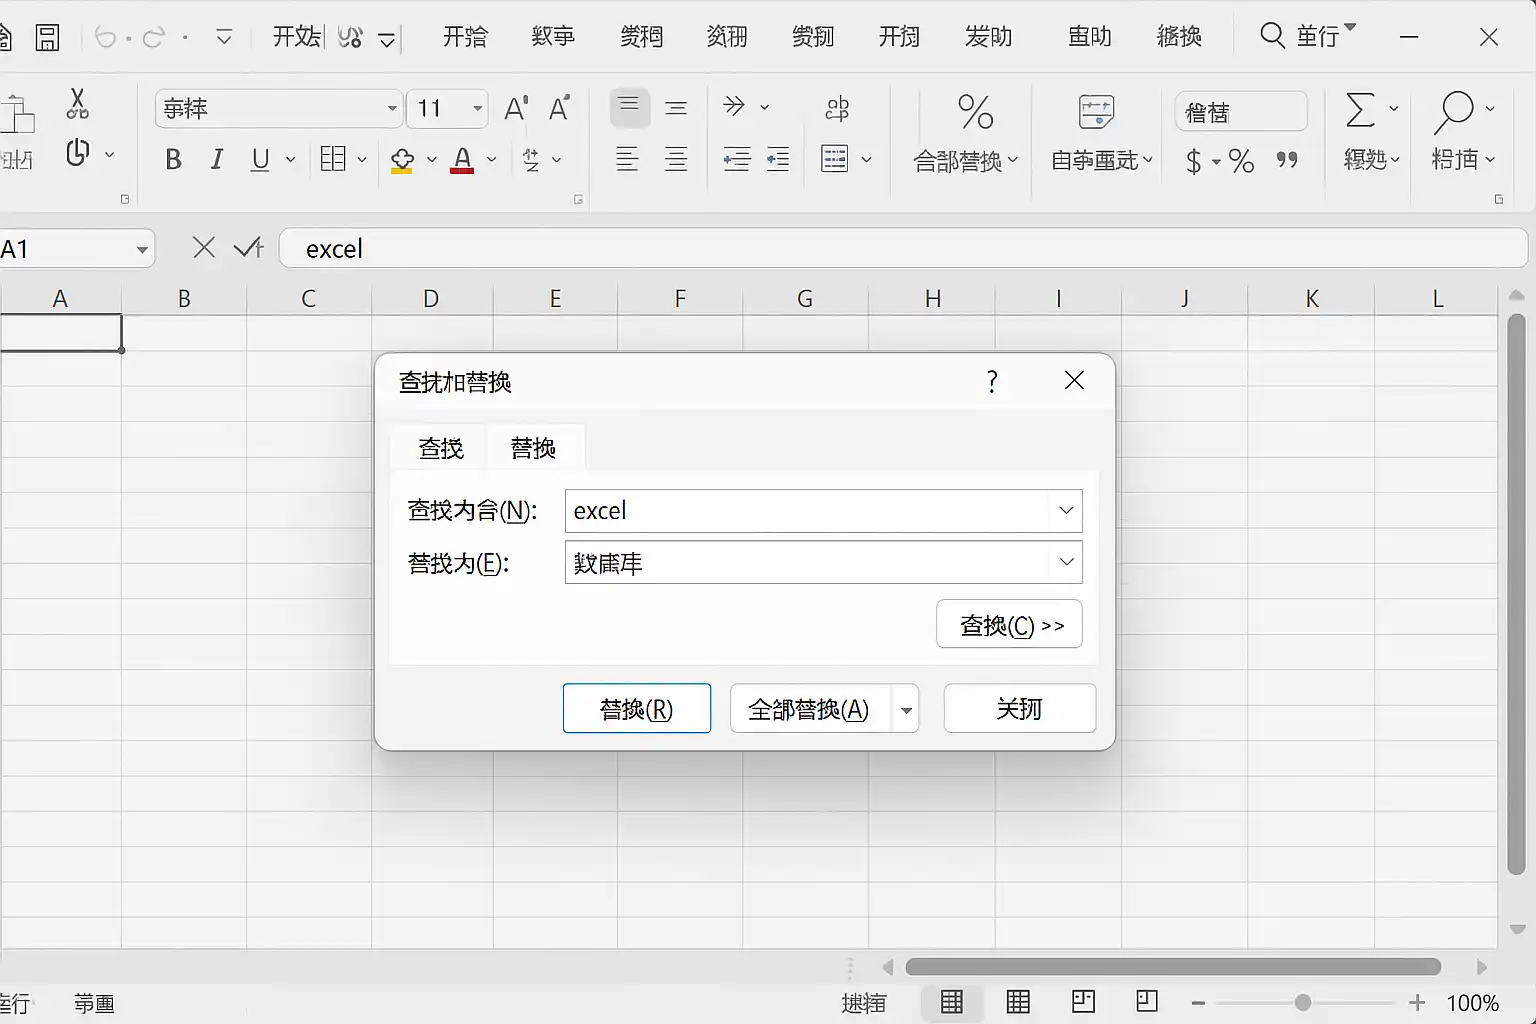Viewport: 1536px width, 1024px height.
Task: Switch to the Find tab in dialog
Action: 441,448
